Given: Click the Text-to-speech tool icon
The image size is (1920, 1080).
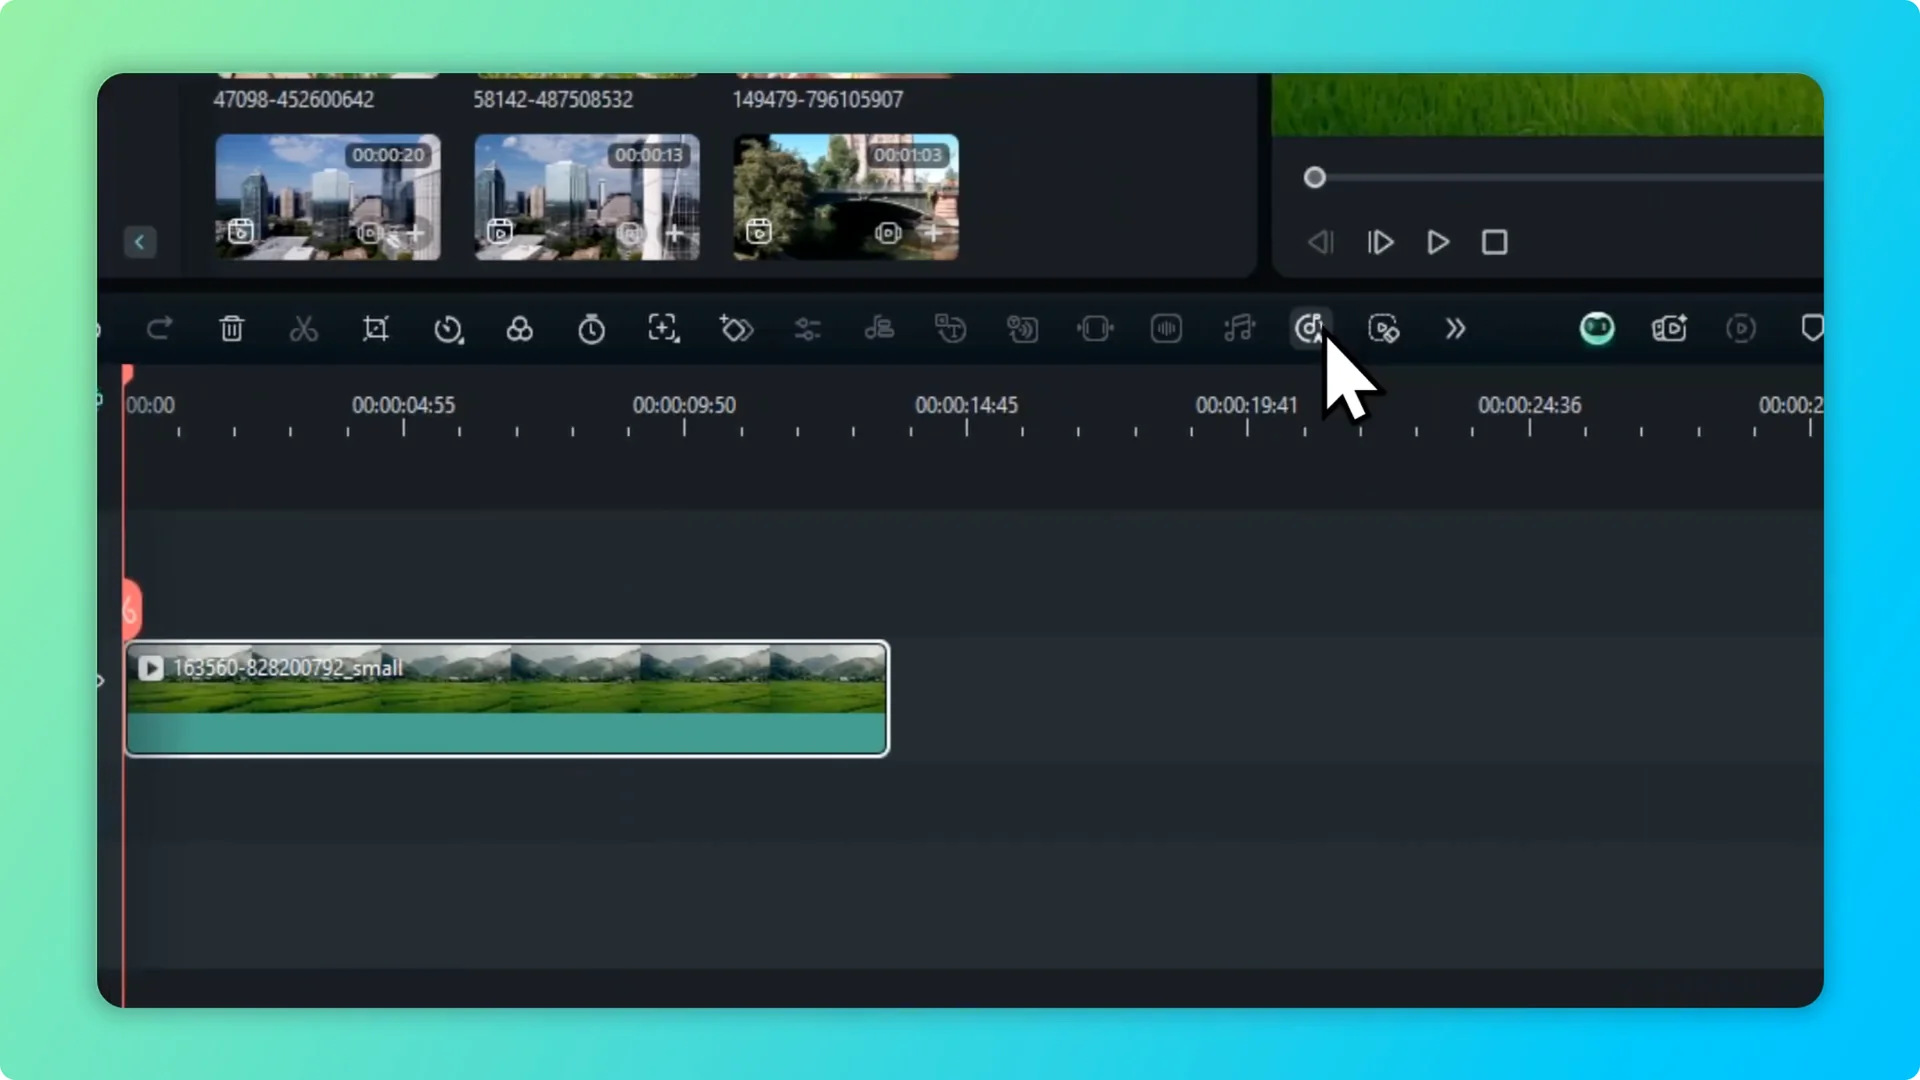Looking at the screenshot, I should [x=1022, y=328].
